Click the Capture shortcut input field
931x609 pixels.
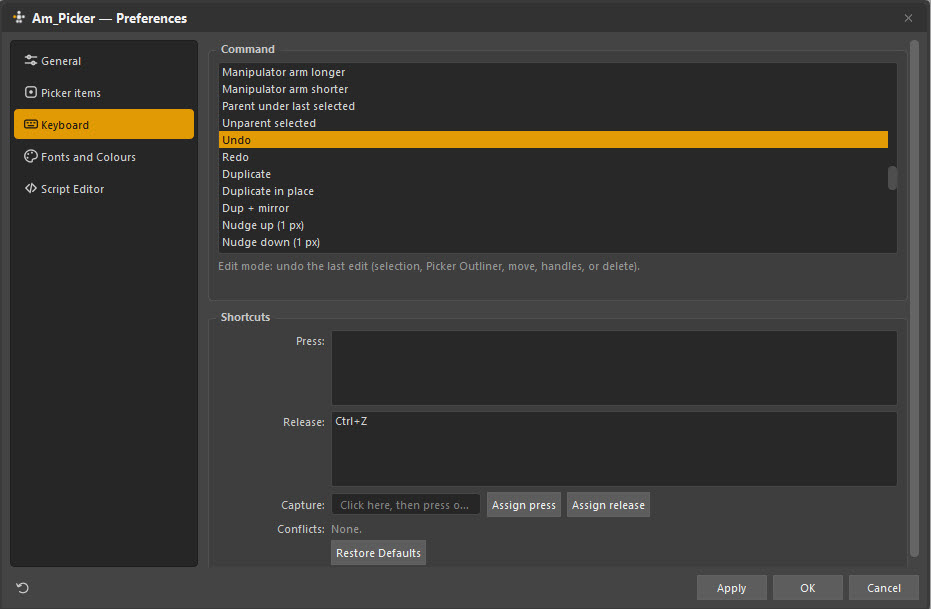click(x=406, y=505)
